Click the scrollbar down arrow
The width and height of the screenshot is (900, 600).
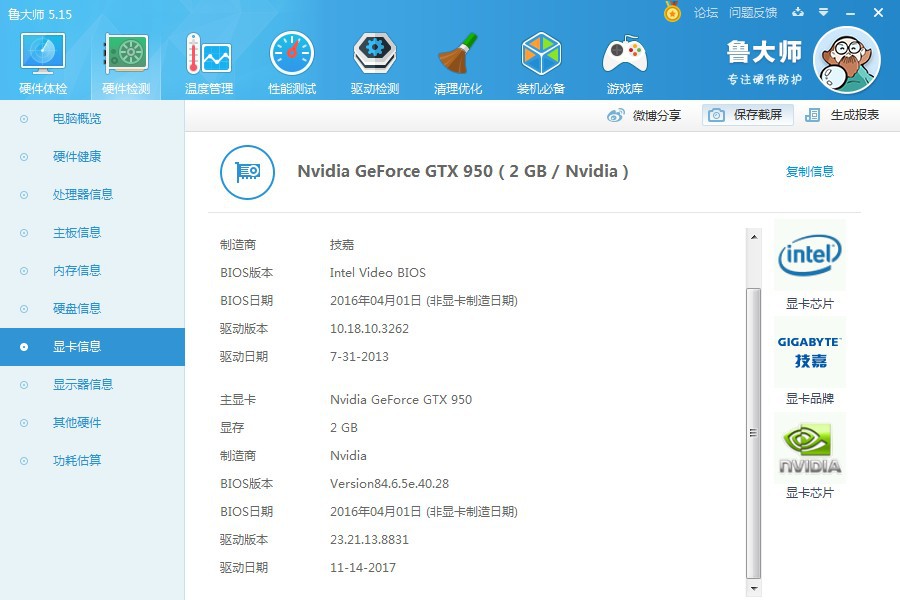tap(754, 589)
